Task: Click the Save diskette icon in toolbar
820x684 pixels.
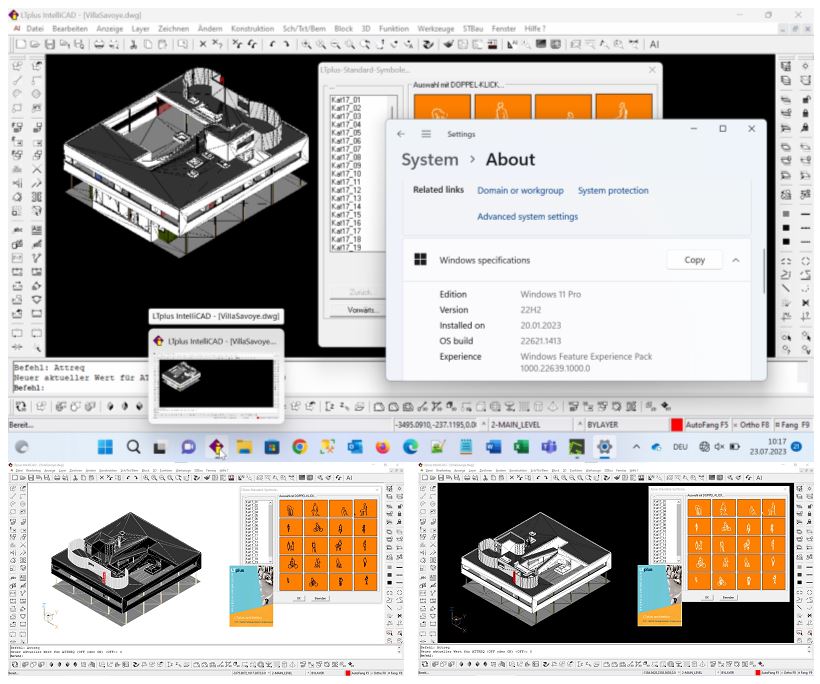Action: [x=50, y=44]
